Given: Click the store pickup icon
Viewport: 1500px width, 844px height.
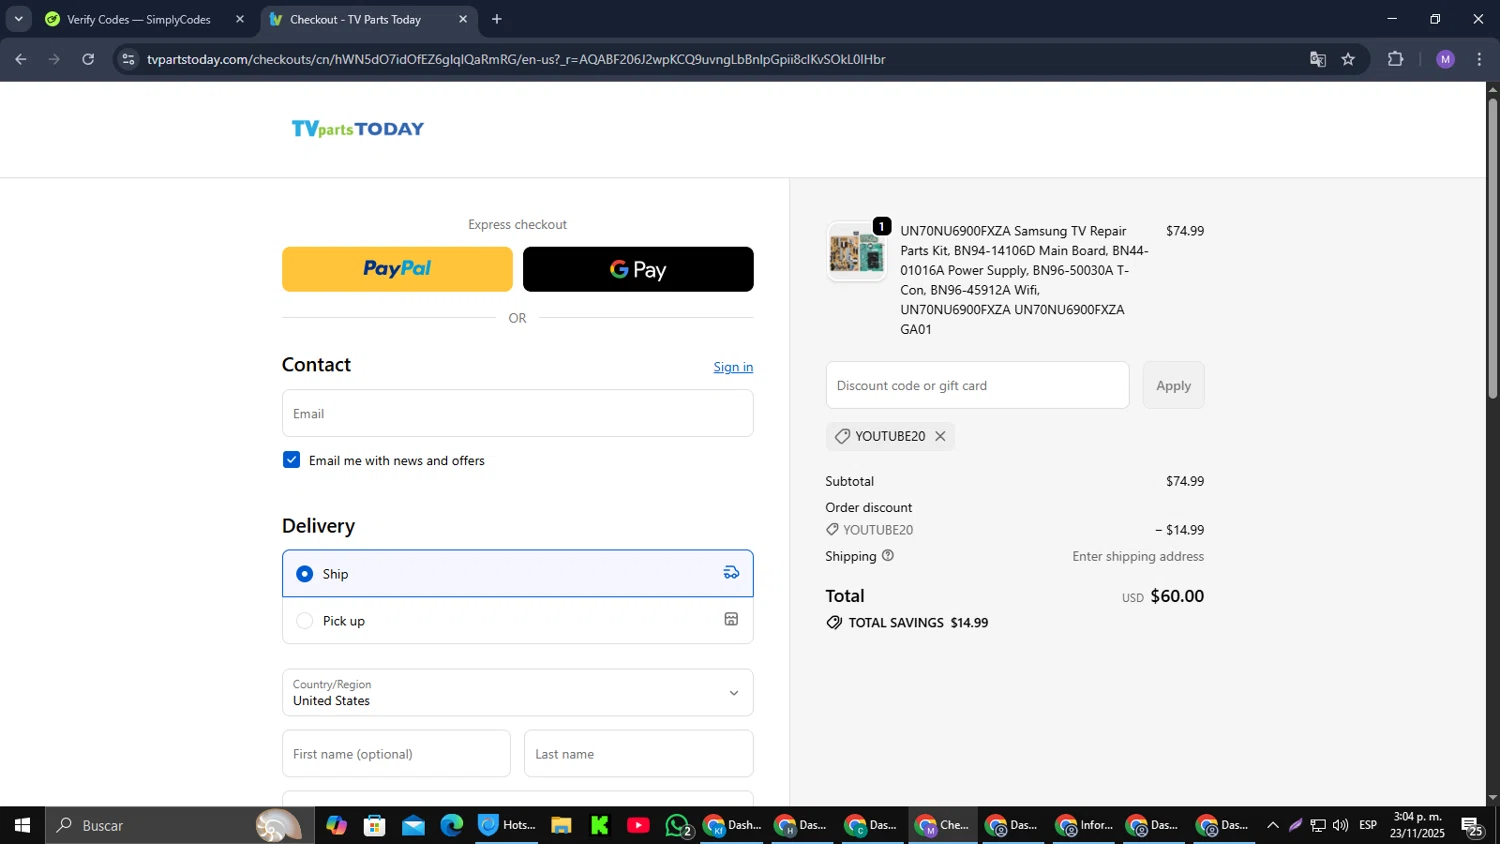Looking at the screenshot, I should tap(731, 620).
